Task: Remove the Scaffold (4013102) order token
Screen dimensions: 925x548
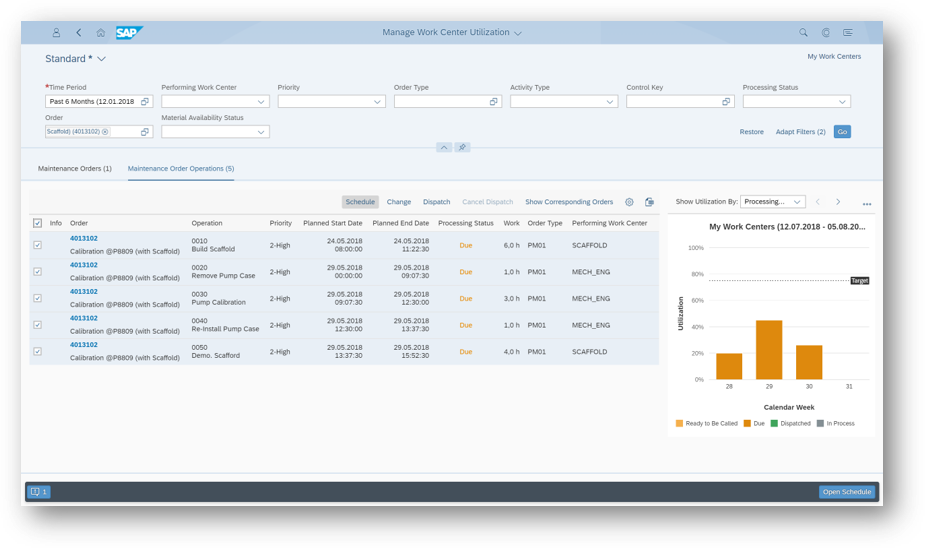Action: (105, 132)
